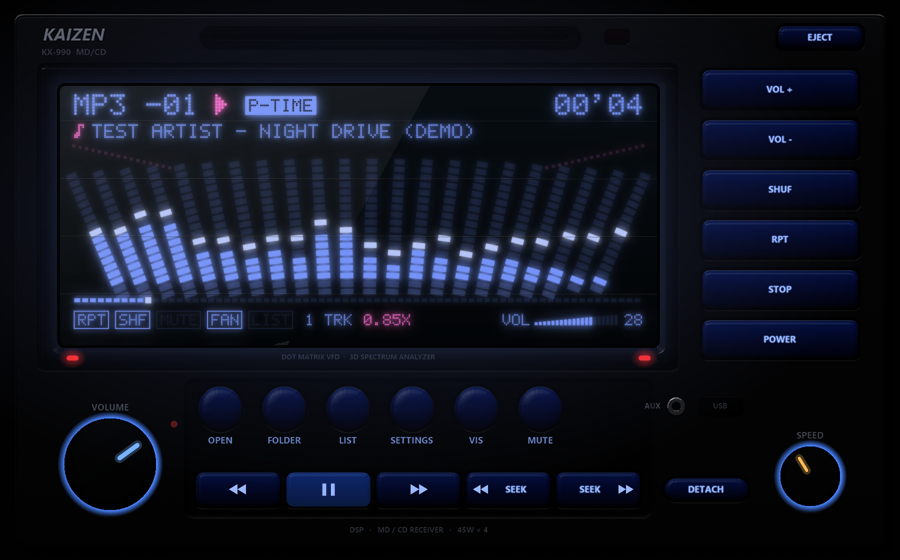Switch visualizer with VIS button
Viewport: 900px width, 560px height.
coord(476,408)
